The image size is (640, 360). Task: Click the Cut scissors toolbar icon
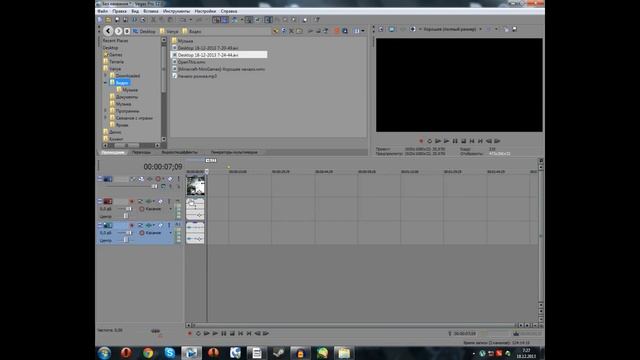(x=153, y=20)
